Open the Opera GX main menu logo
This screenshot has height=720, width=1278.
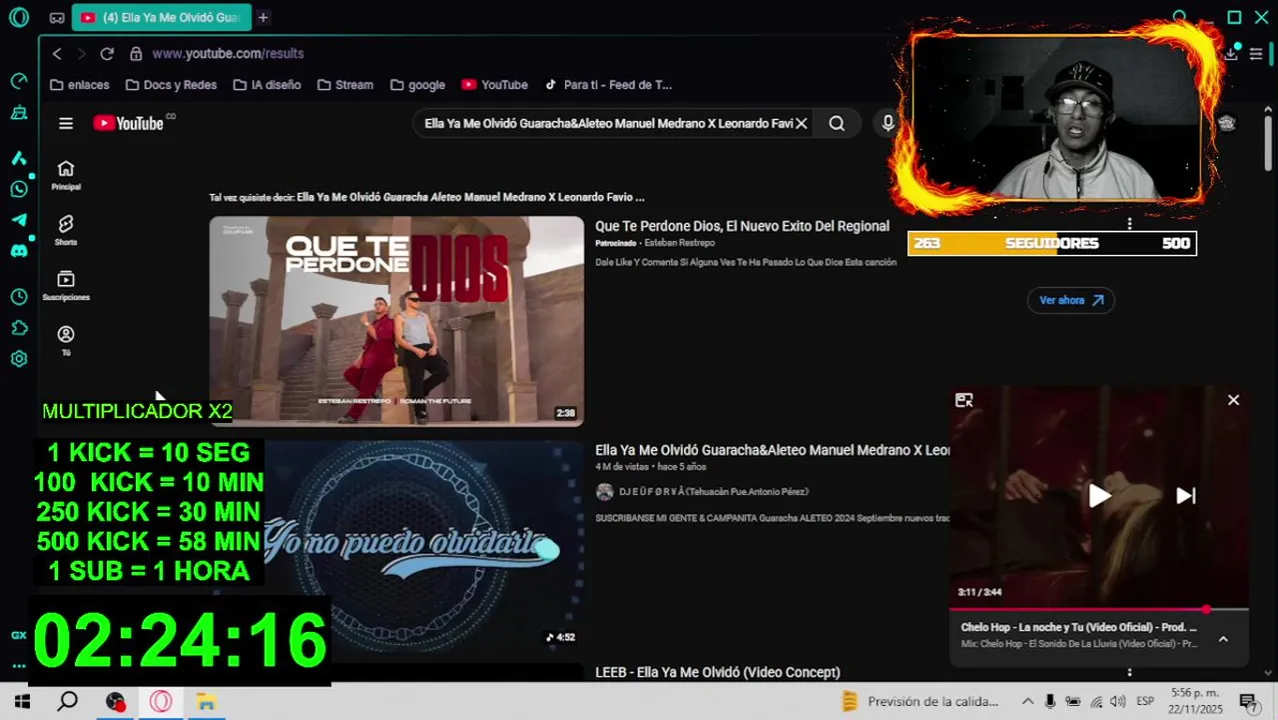(19, 17)
